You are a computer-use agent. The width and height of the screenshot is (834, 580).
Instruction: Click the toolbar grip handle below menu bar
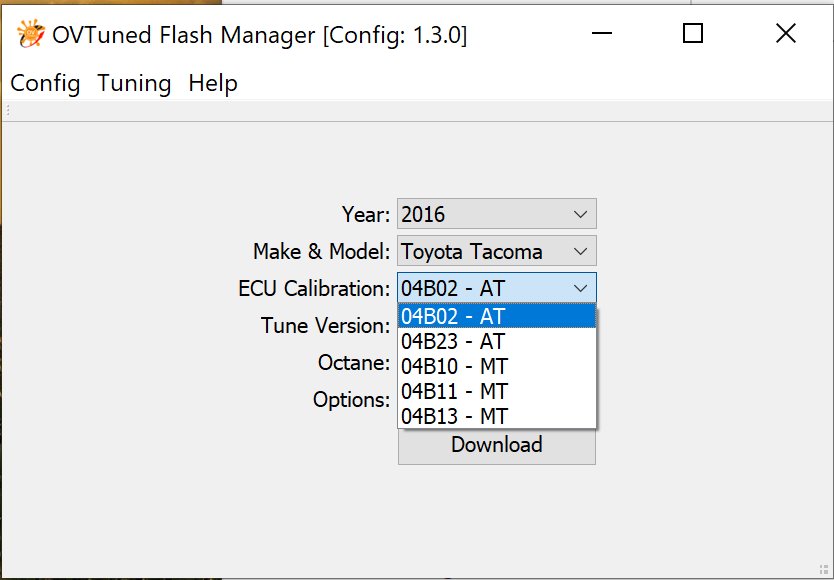7,110
